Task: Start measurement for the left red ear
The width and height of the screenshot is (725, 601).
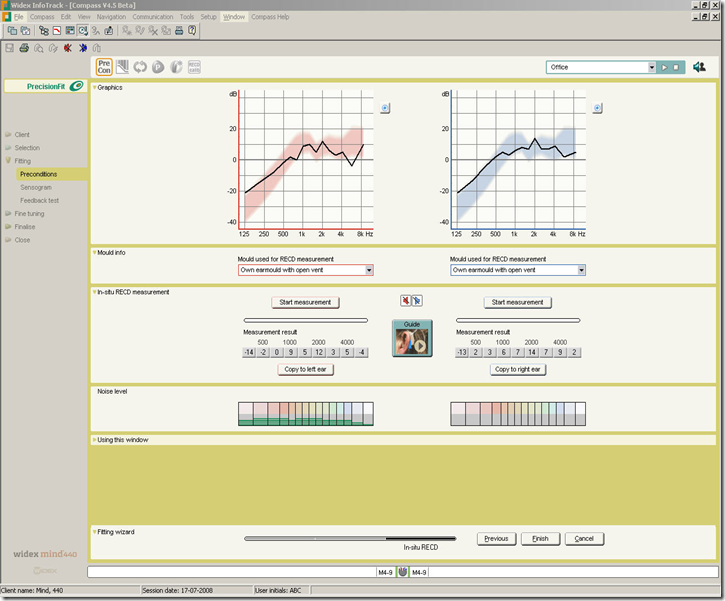Action: pyautogui.click(x=305, y=302)
